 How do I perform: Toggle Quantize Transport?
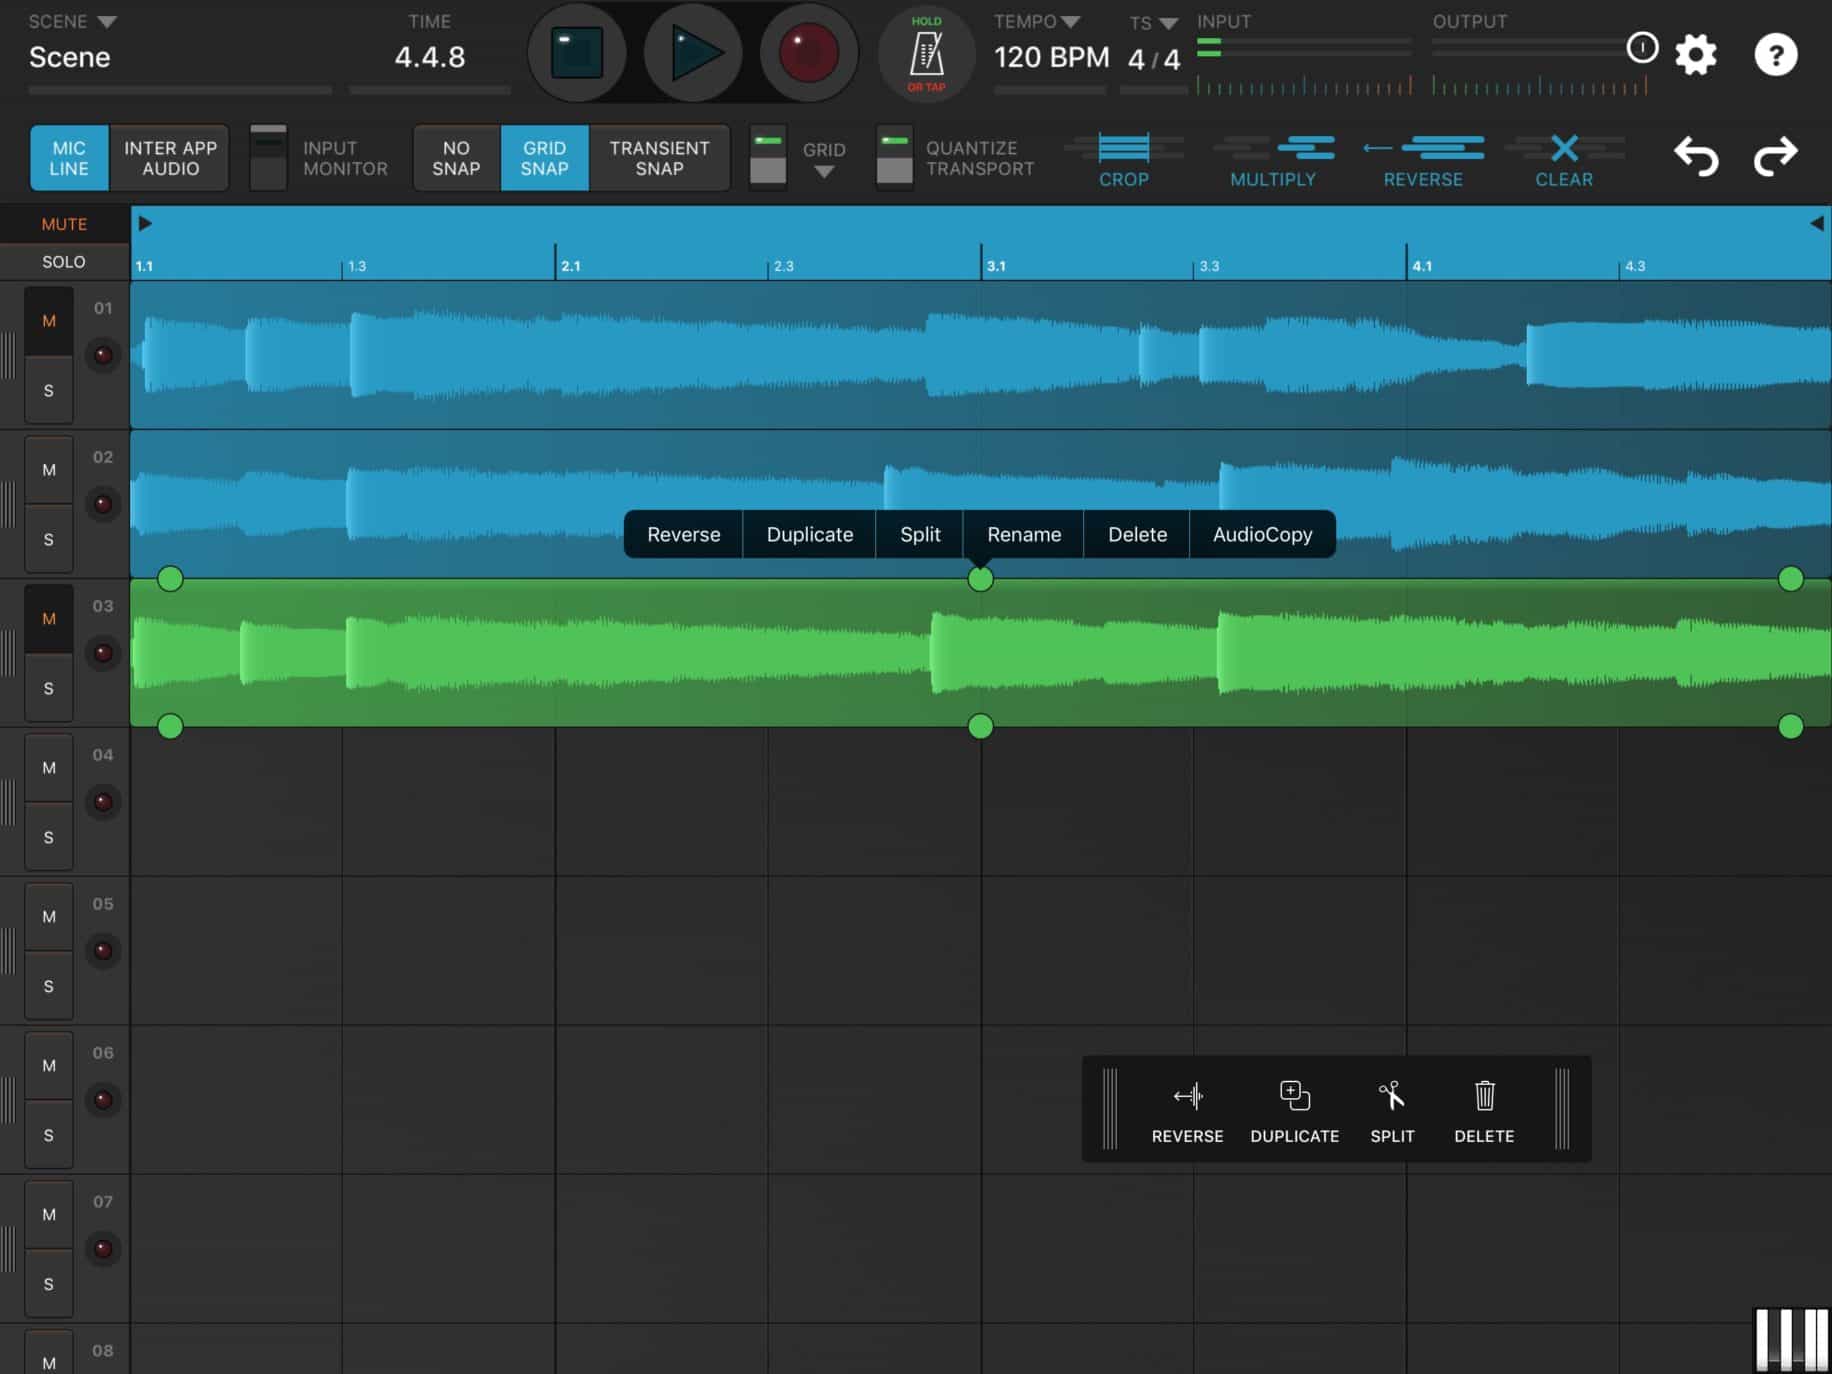(x=893, y=158)
